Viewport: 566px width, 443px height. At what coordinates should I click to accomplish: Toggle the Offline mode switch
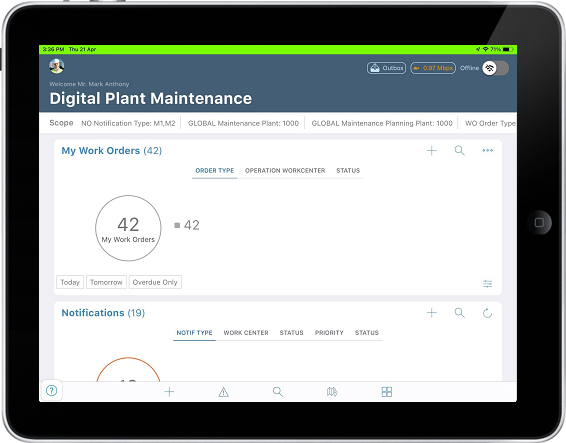[x=495, y=68]
